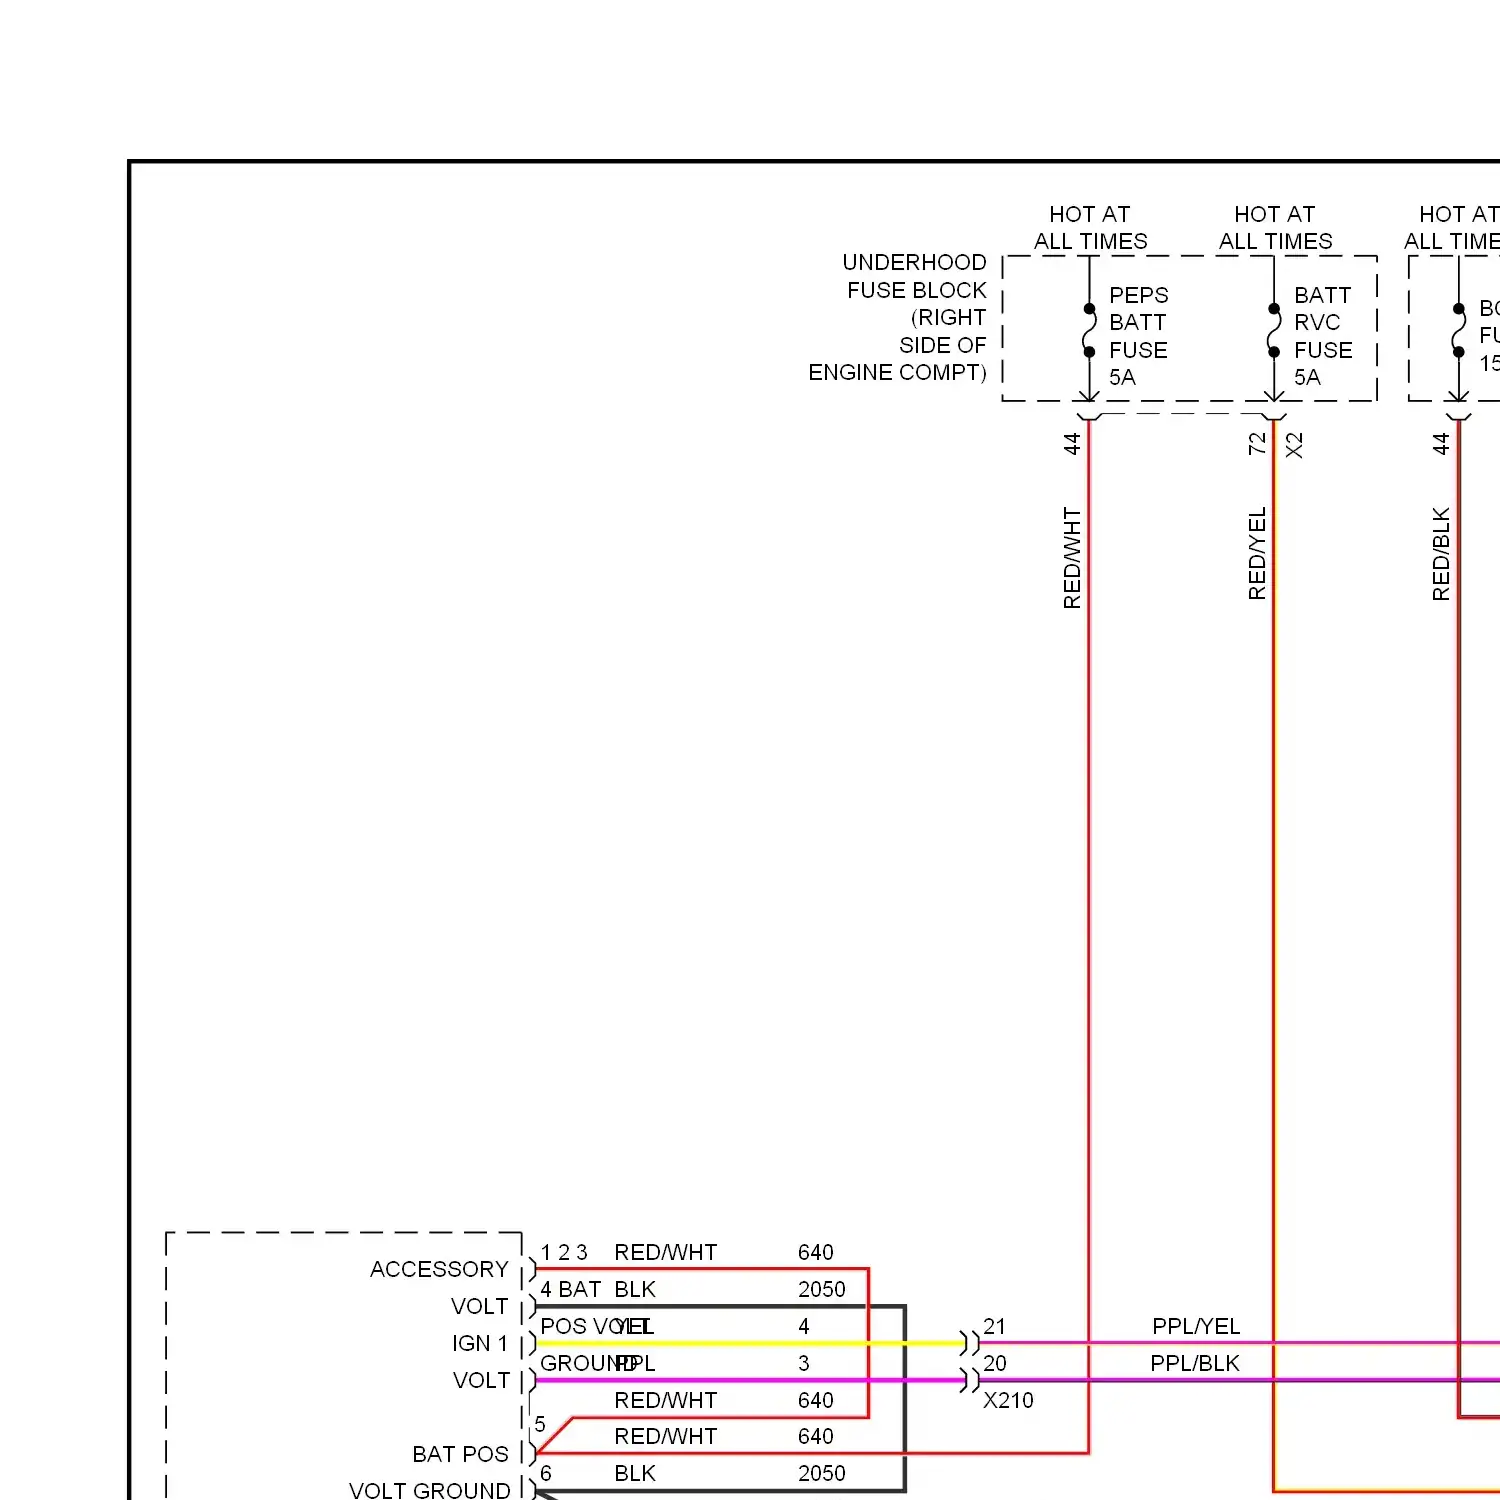Click the 4 BAT pin label

point(570,1289)
